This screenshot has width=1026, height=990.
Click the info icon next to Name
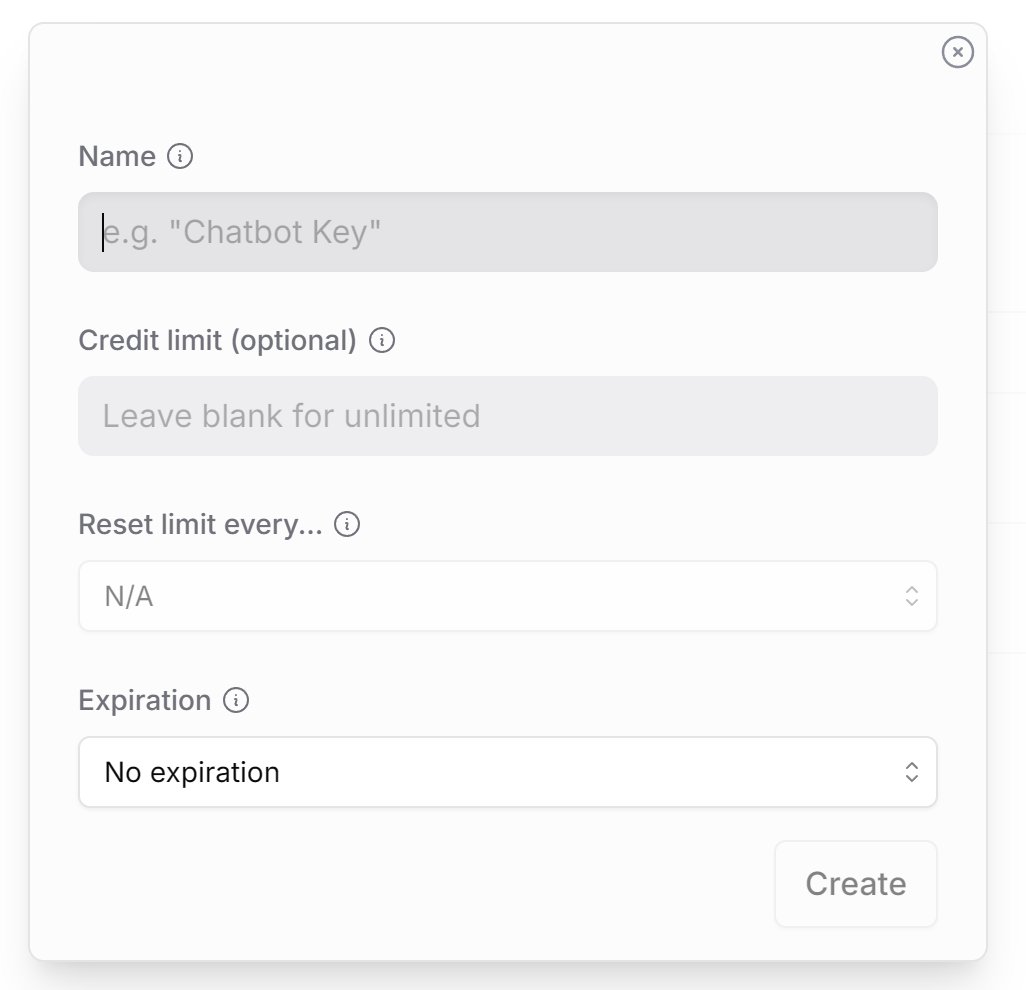(180, 157)
